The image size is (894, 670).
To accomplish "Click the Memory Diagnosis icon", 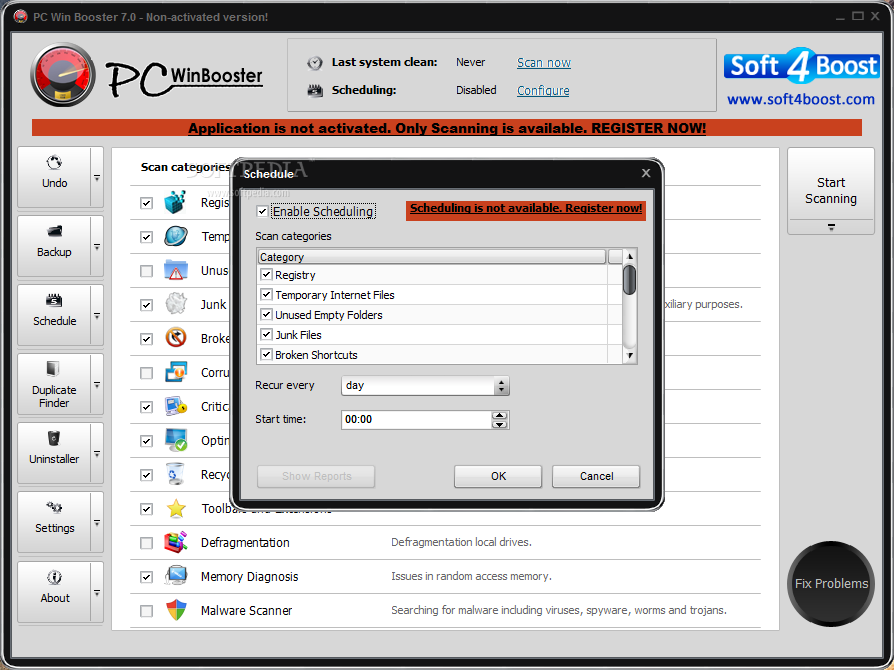I will (x=176, y=576).
